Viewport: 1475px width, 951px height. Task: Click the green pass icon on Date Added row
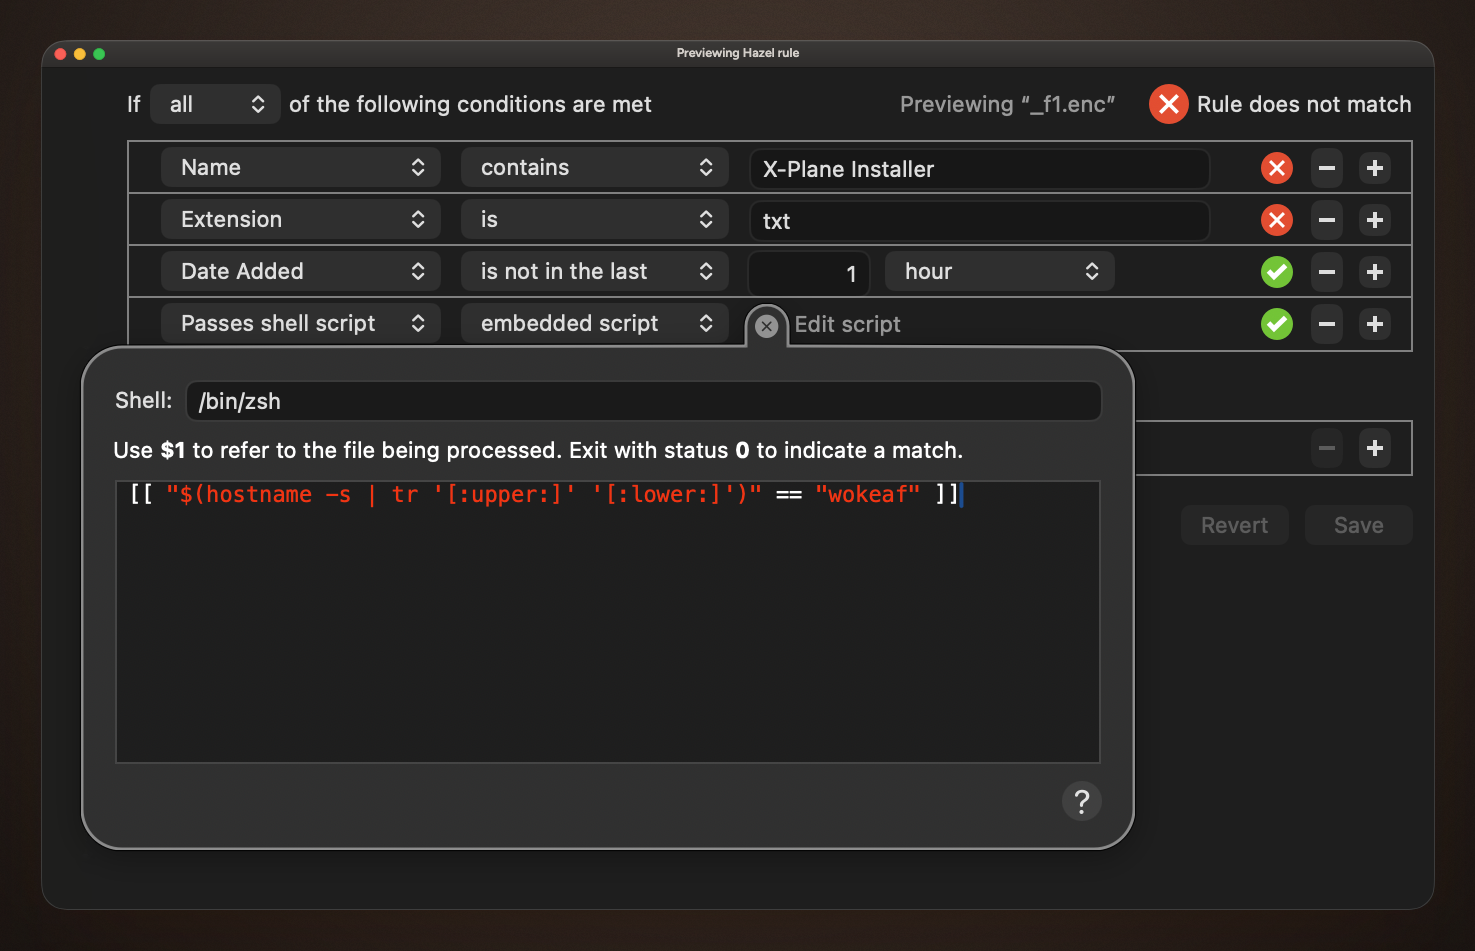(1277, 272)
